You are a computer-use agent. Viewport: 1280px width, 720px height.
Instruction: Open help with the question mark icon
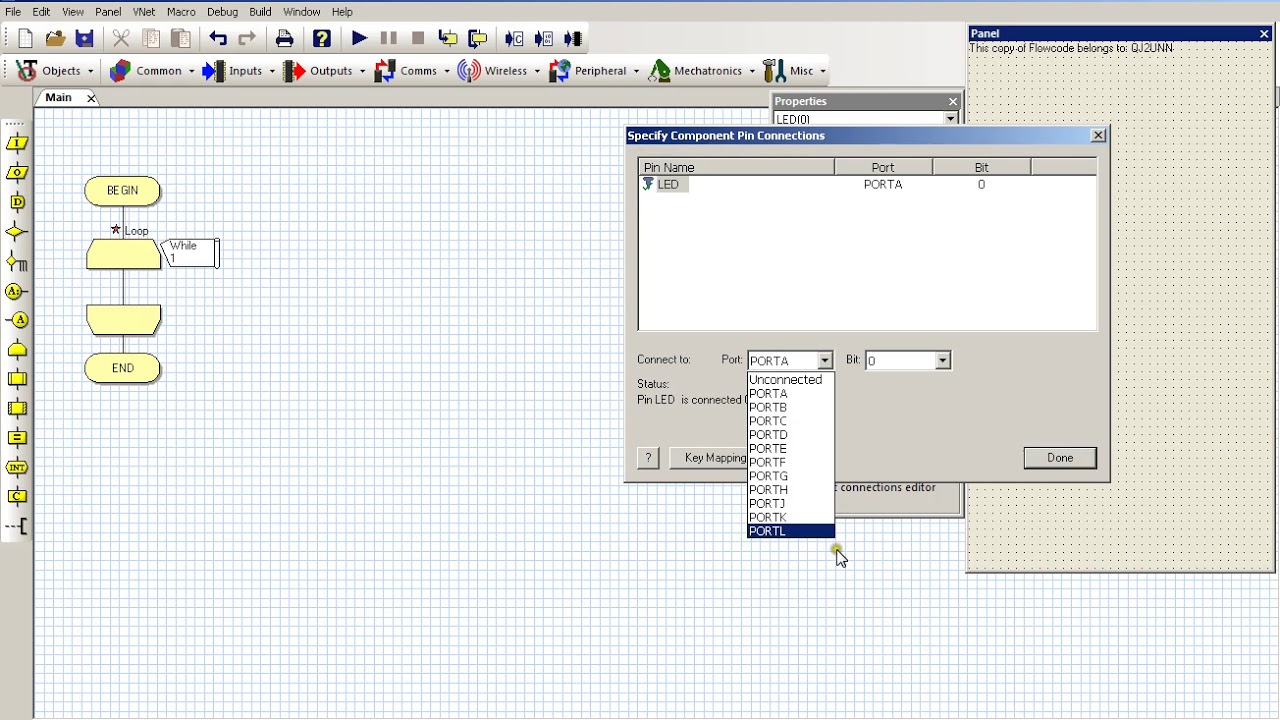(321, 39)
